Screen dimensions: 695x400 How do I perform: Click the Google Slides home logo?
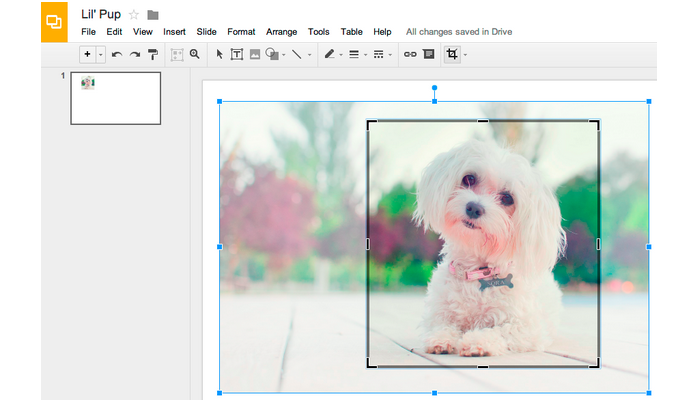pyautogui.click(x=54, y=22)
